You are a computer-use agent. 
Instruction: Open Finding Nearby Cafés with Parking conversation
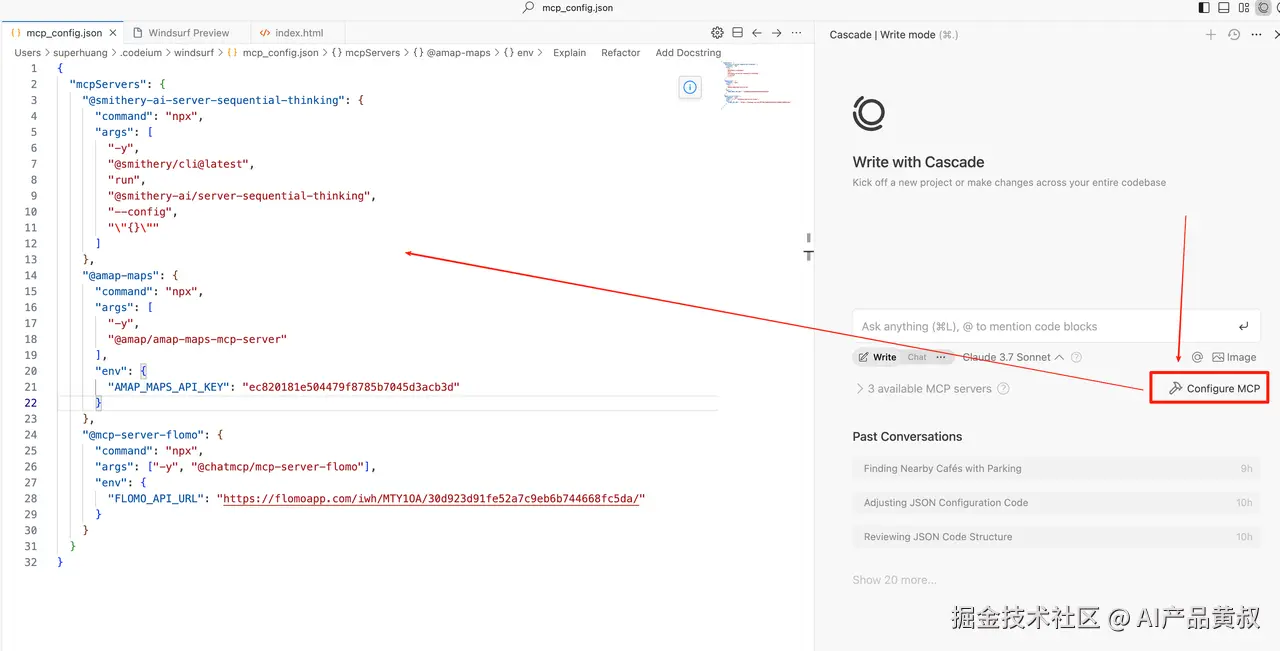click(x=1056, y=468)
